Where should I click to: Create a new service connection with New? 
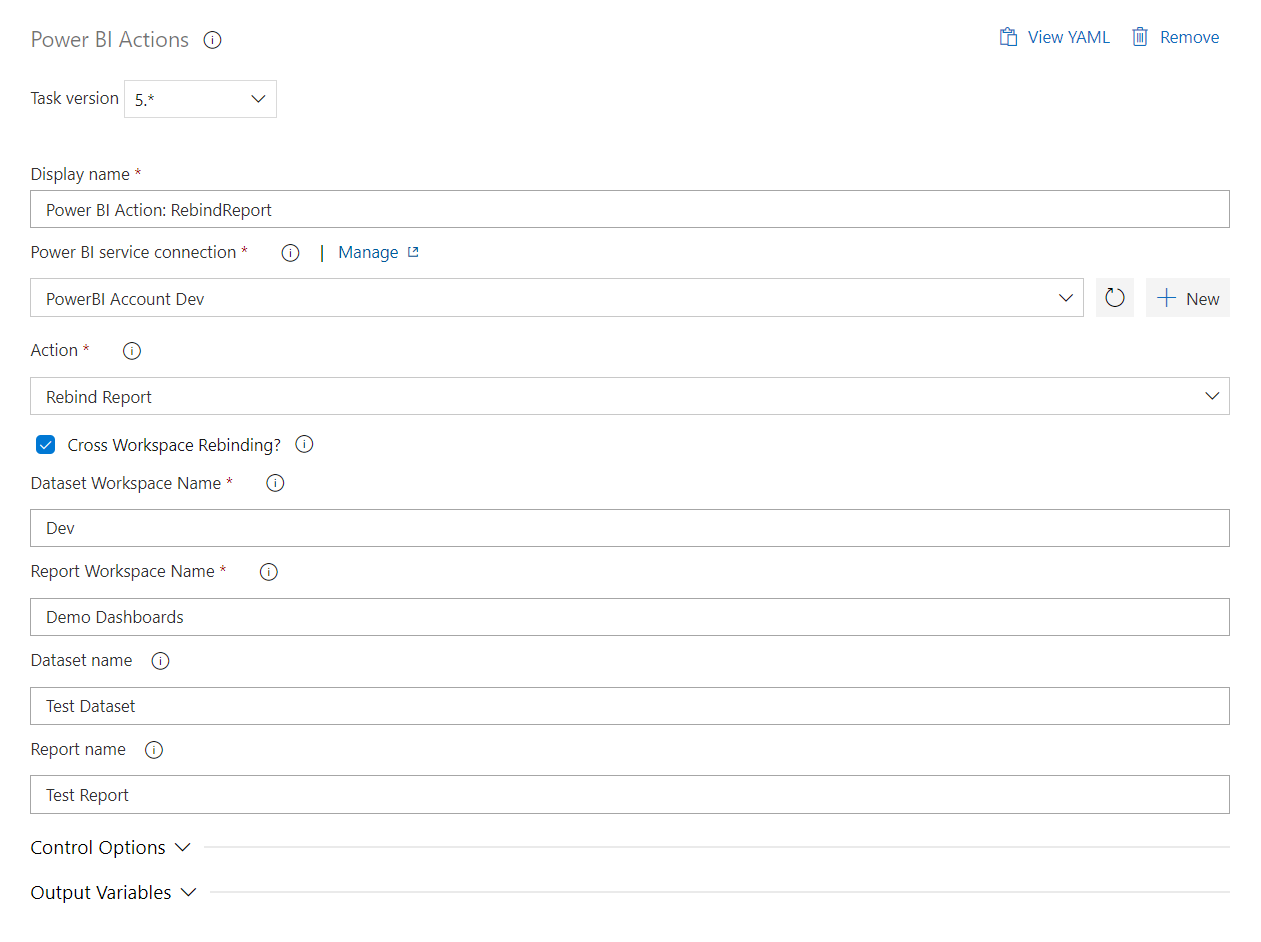pos(1187,297)
